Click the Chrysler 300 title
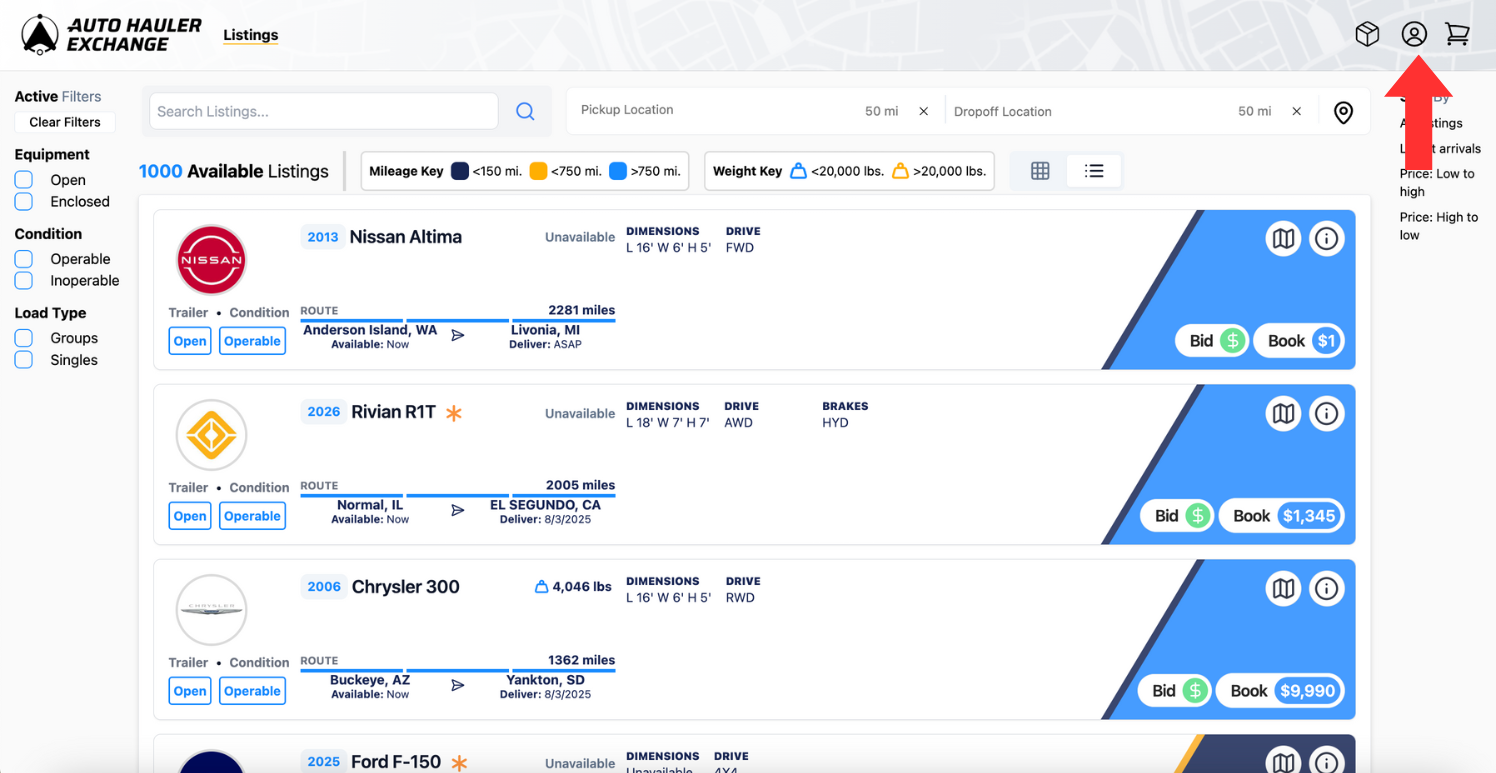 point(405,587)
